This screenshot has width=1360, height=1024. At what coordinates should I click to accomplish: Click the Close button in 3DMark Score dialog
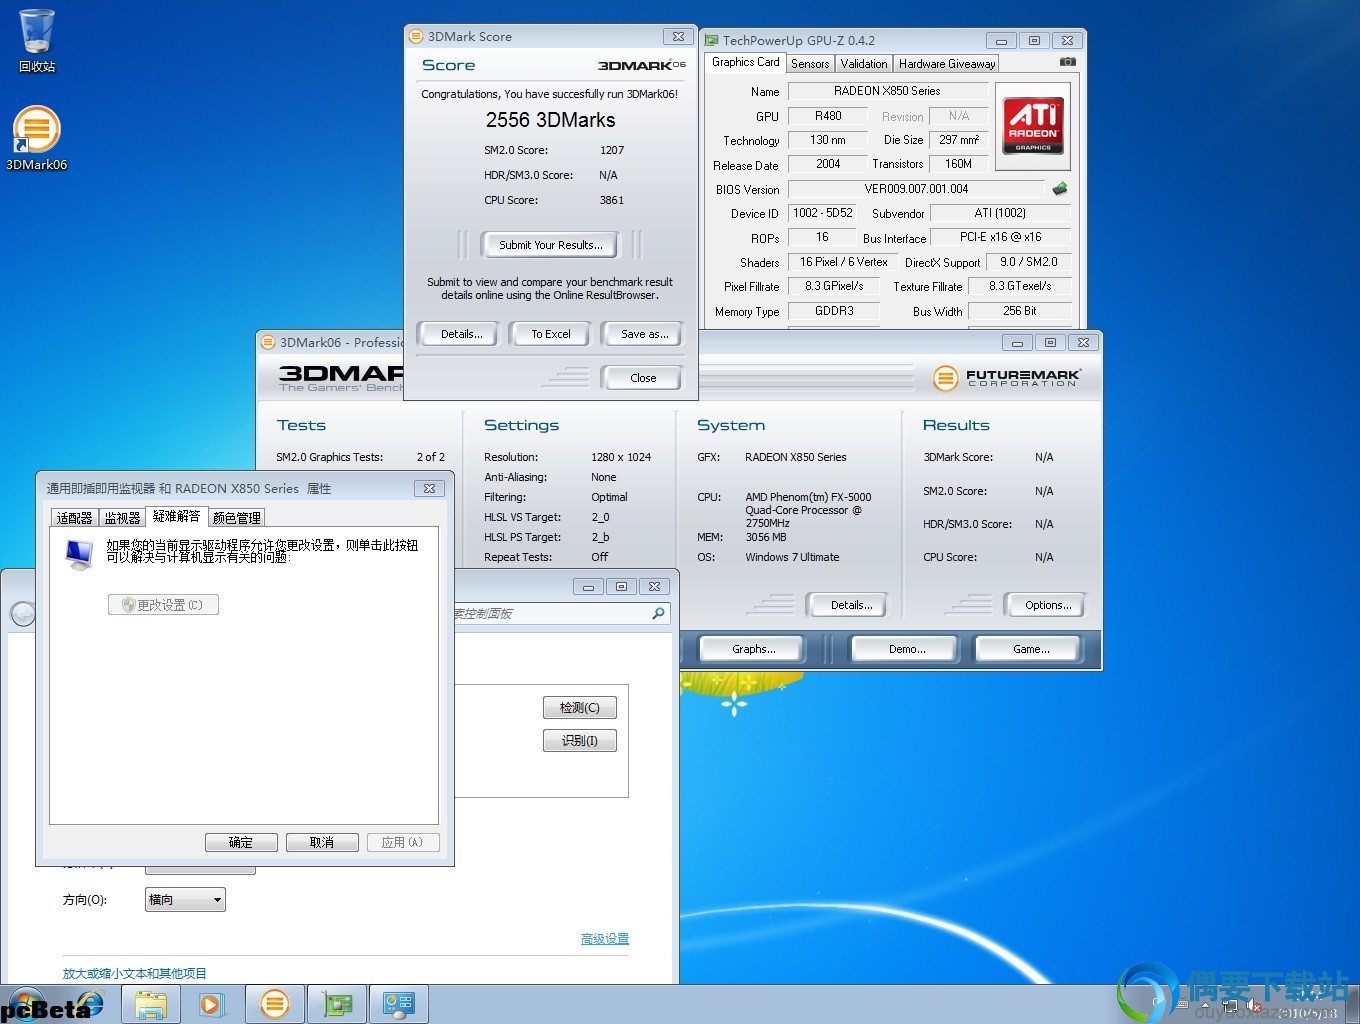pyautogui.click(x=643, y=378)
